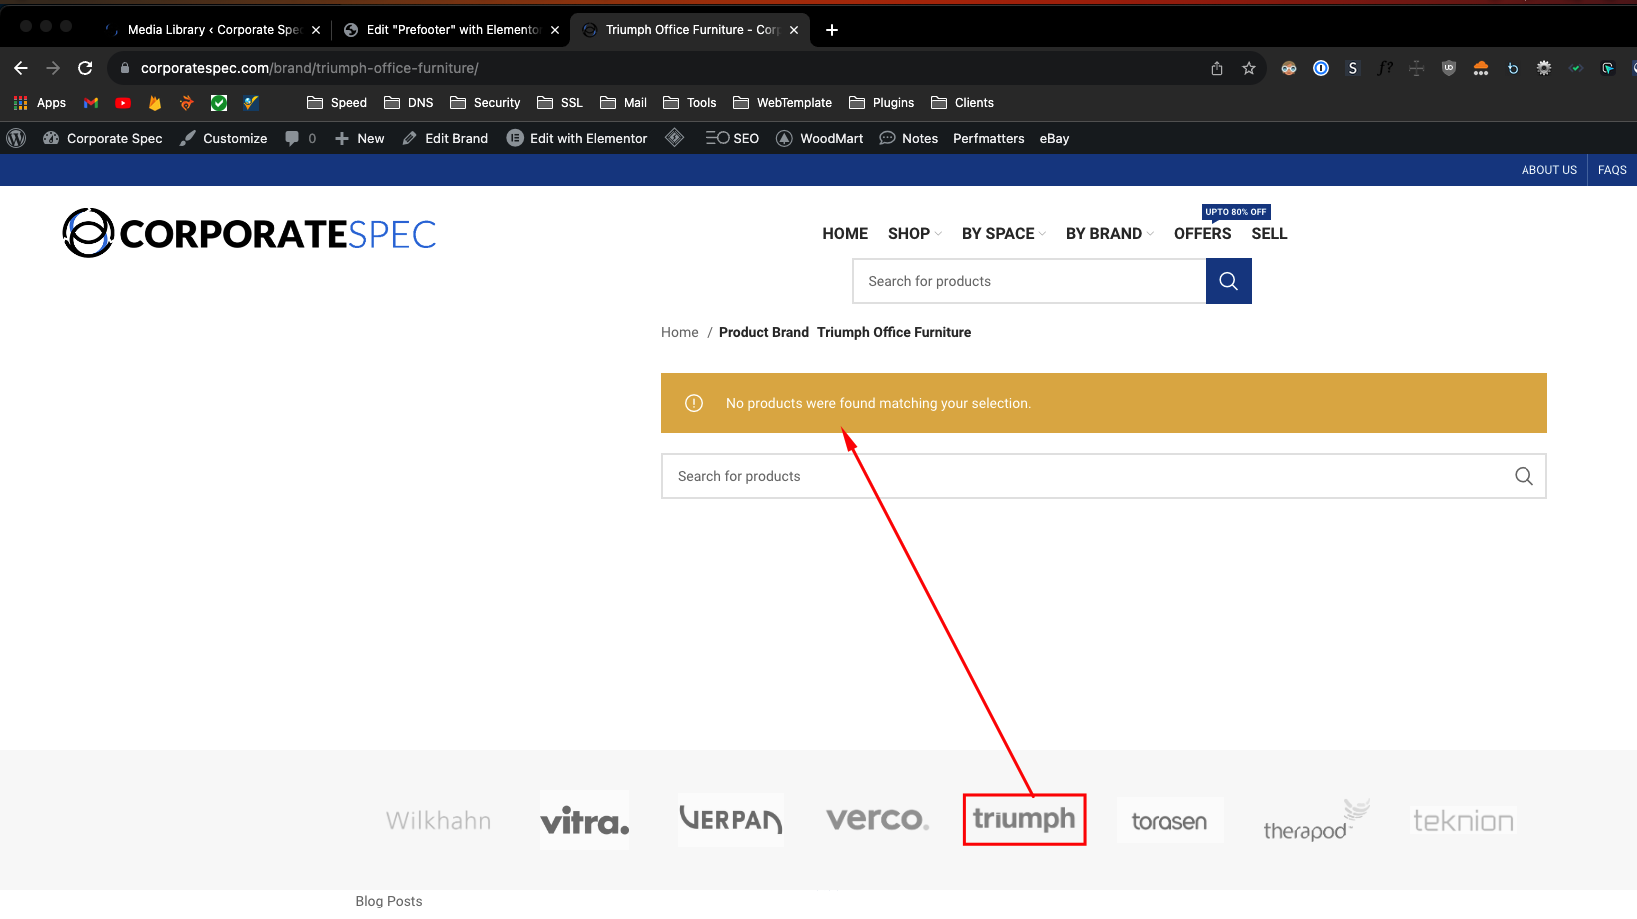
Task: Click Edit with Elementor
Action: [x=577, y=138]
